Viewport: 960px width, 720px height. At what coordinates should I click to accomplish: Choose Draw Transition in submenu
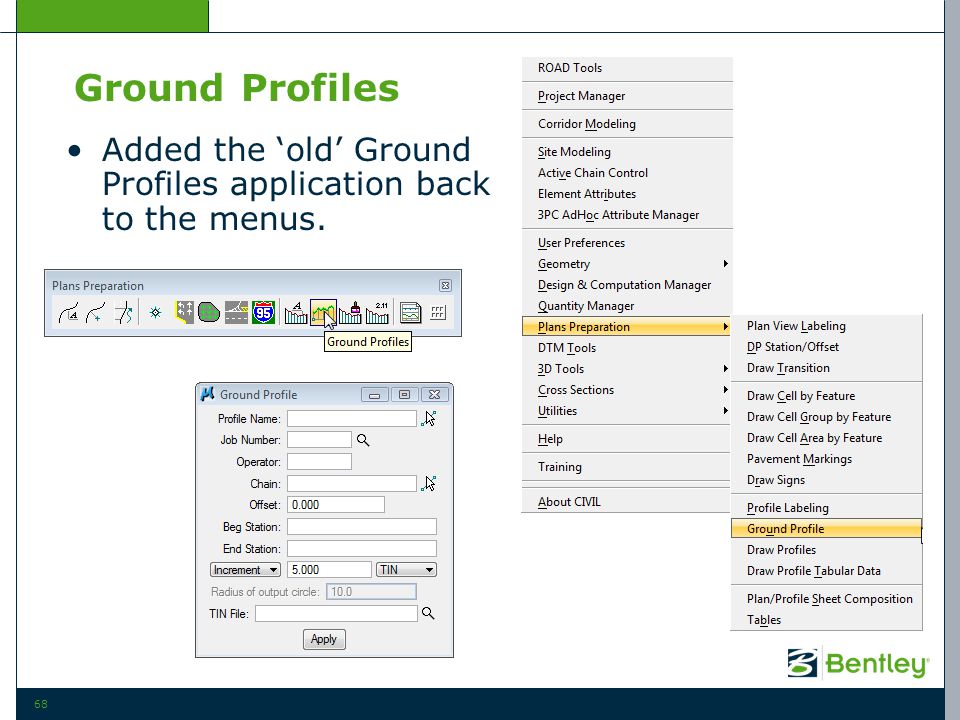click(827, 368)
